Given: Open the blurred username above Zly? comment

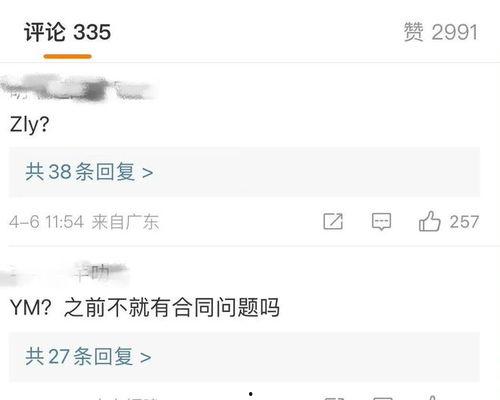Looking at the screenshot, I should (78, 87).
